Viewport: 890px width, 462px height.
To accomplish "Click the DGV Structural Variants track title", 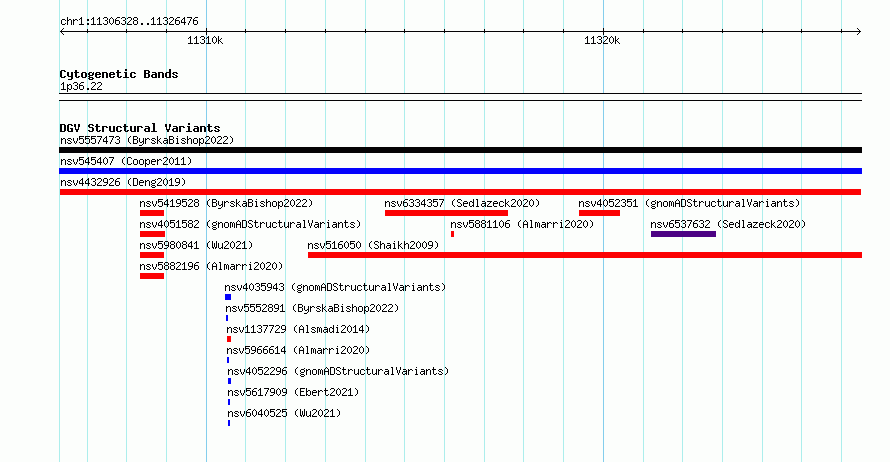I will pyautogui.click(x=140, y=128).
